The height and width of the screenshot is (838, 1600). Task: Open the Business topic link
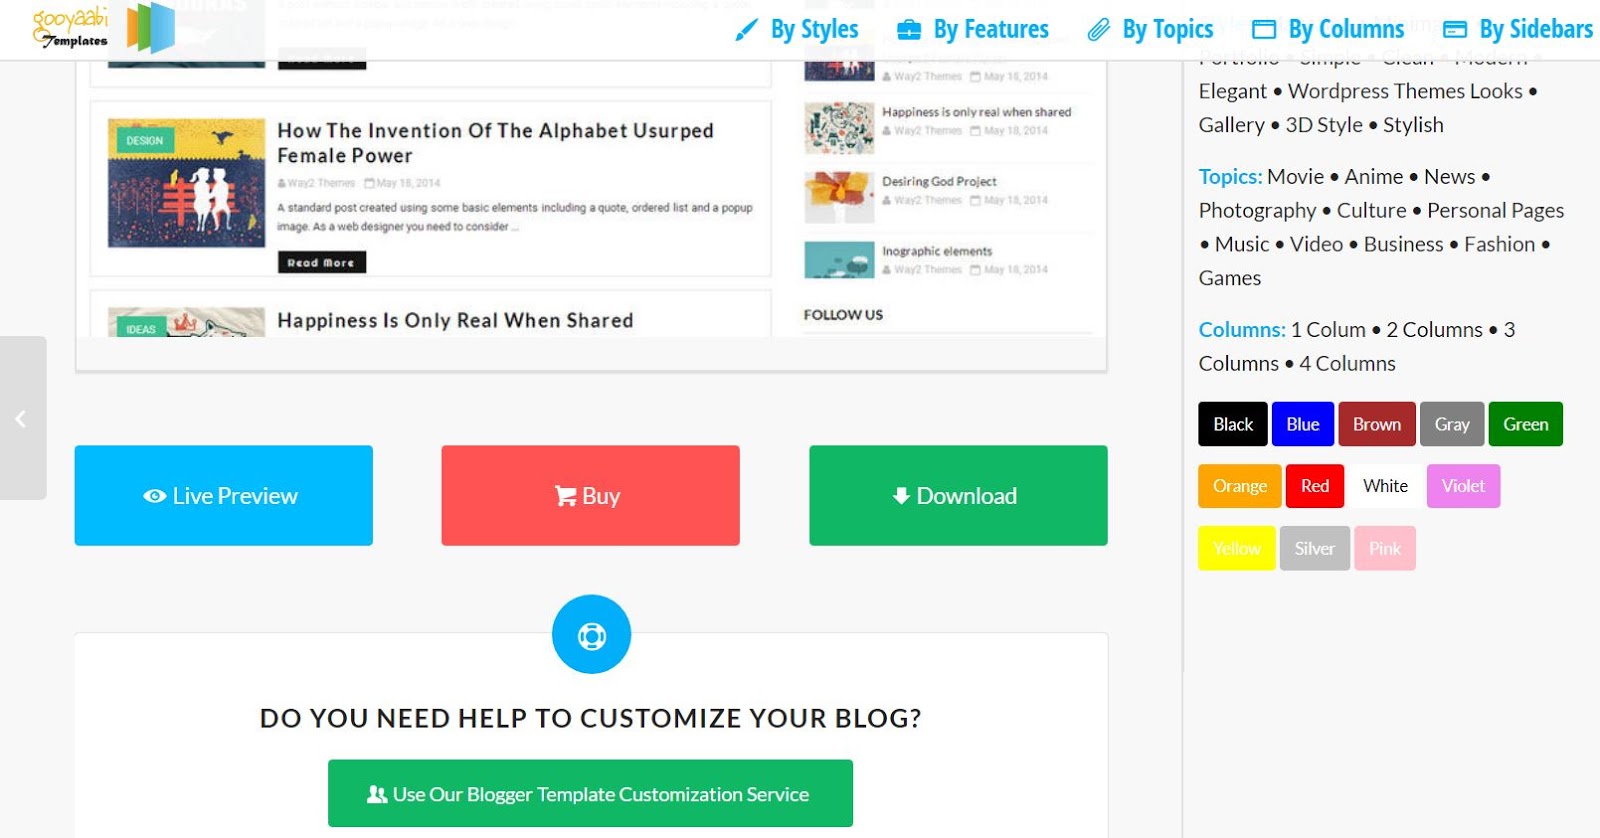pyautogui.click(x=1403, y=245)
